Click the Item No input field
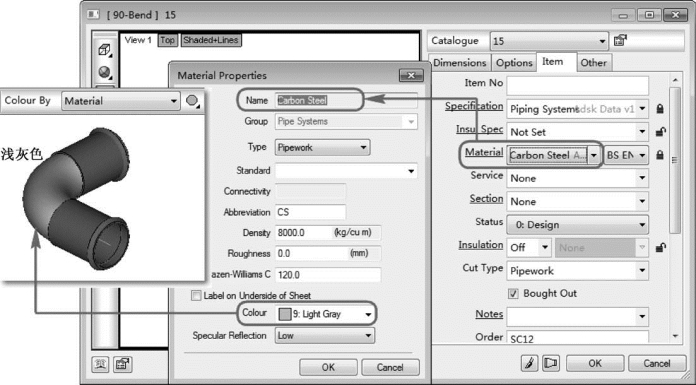Screen dimensions: 696x385 point(577,85)
